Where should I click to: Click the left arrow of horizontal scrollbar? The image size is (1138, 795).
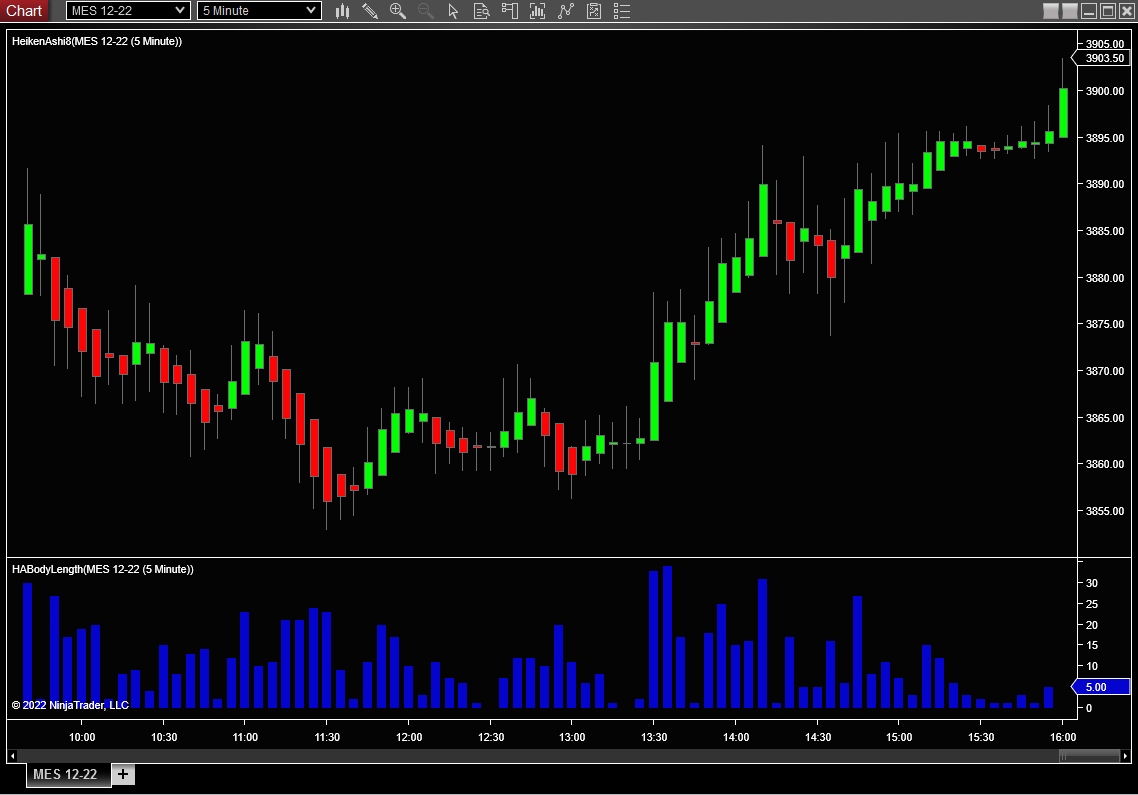pyautogui.click(x=12, y=757)
